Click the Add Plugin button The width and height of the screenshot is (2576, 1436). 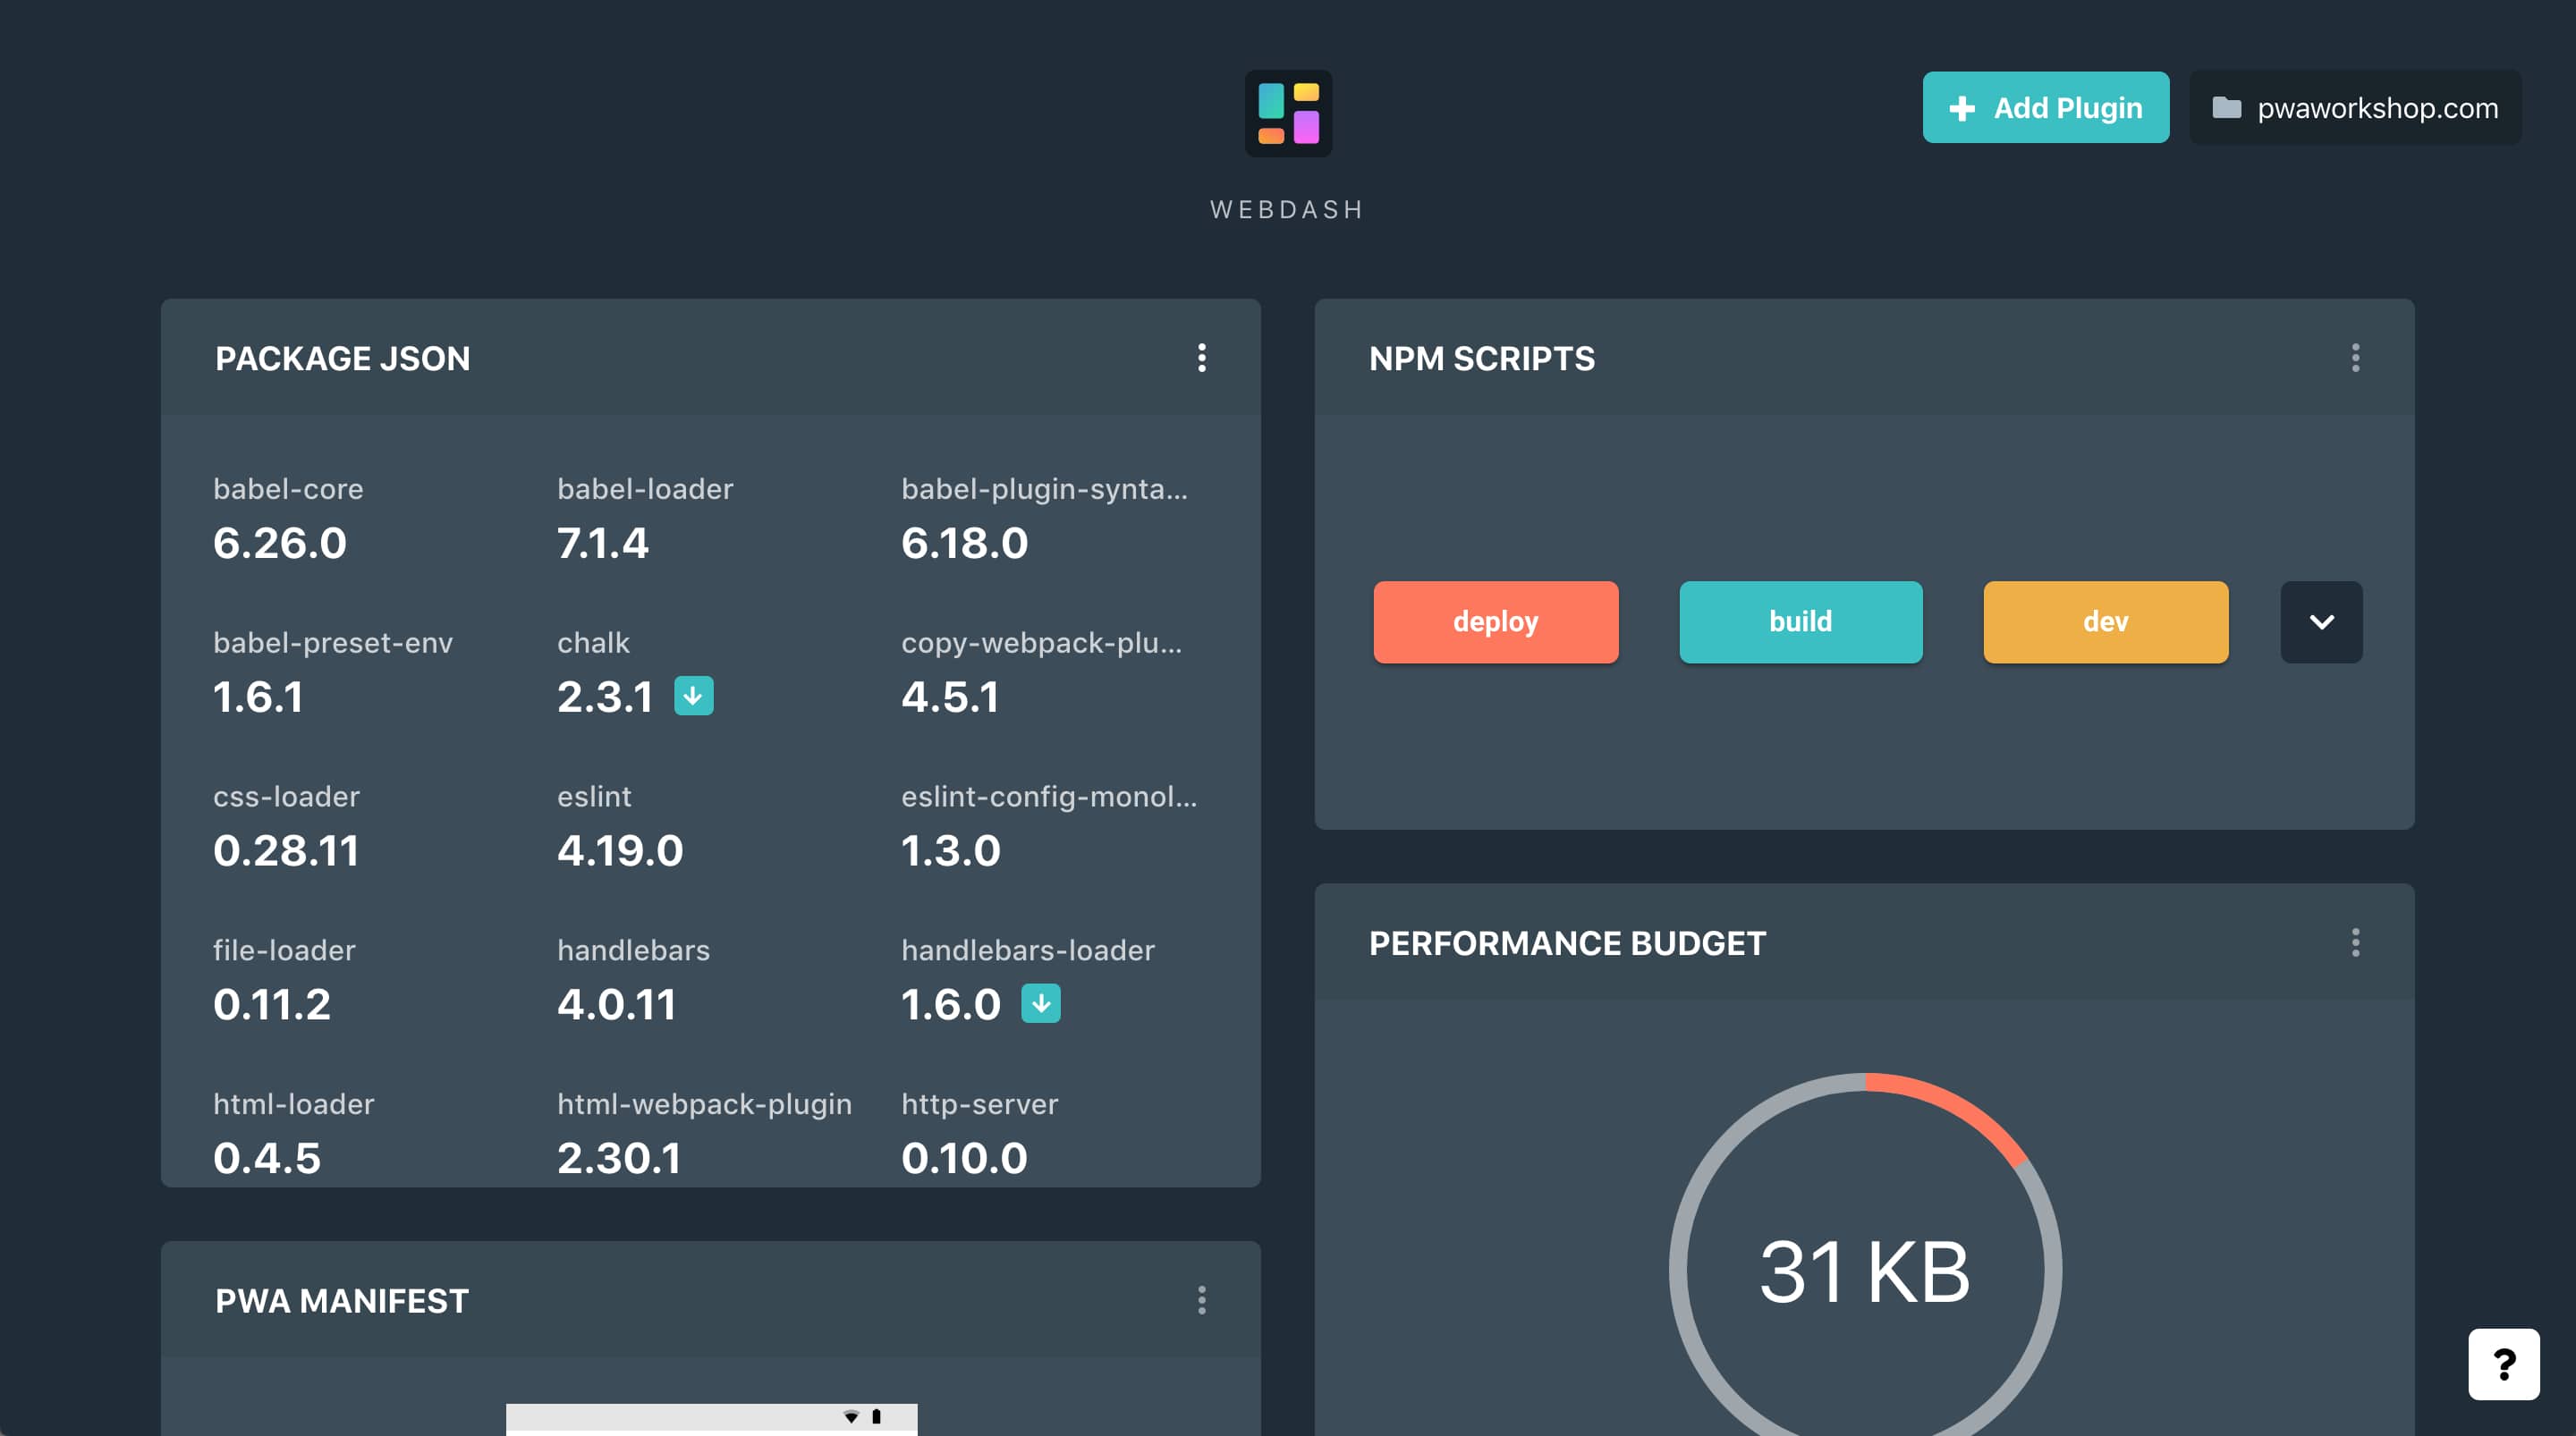pos(2045,108)
